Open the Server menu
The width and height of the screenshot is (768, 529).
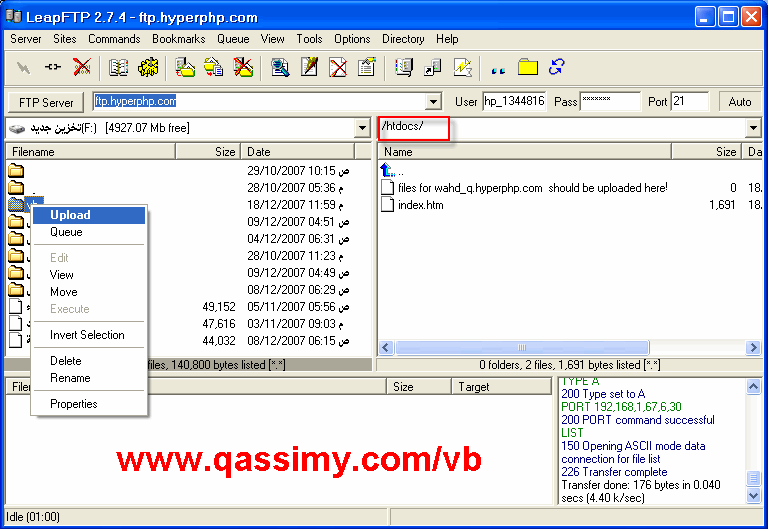point(25,39)
